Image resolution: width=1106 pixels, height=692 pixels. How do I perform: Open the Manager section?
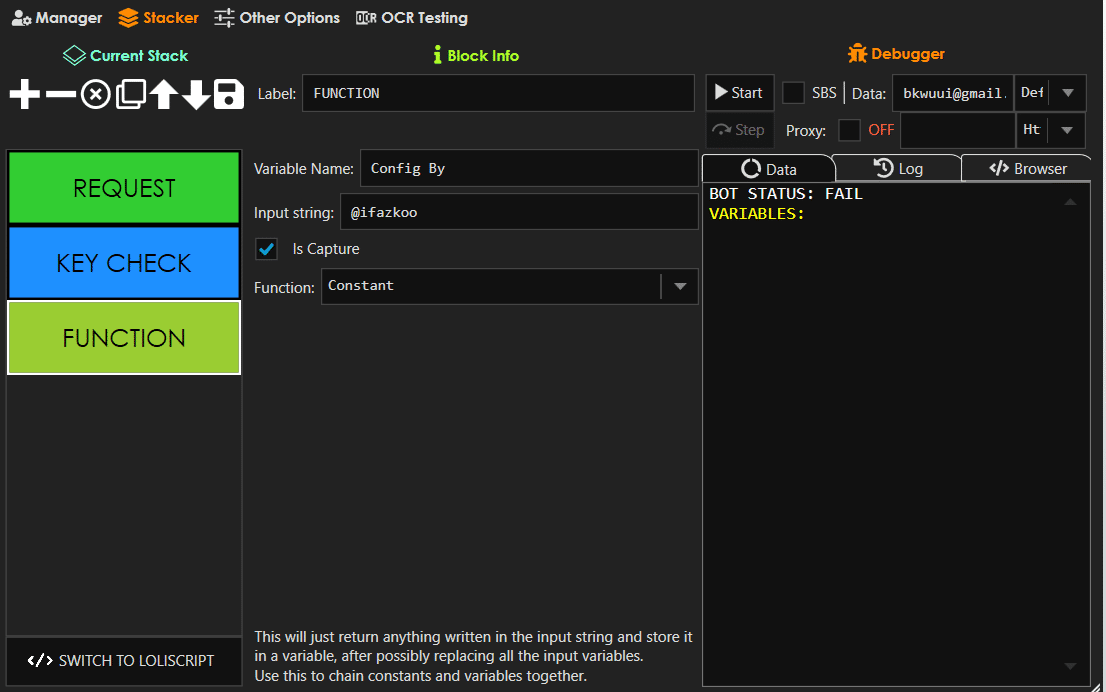[x=56, y=17]
